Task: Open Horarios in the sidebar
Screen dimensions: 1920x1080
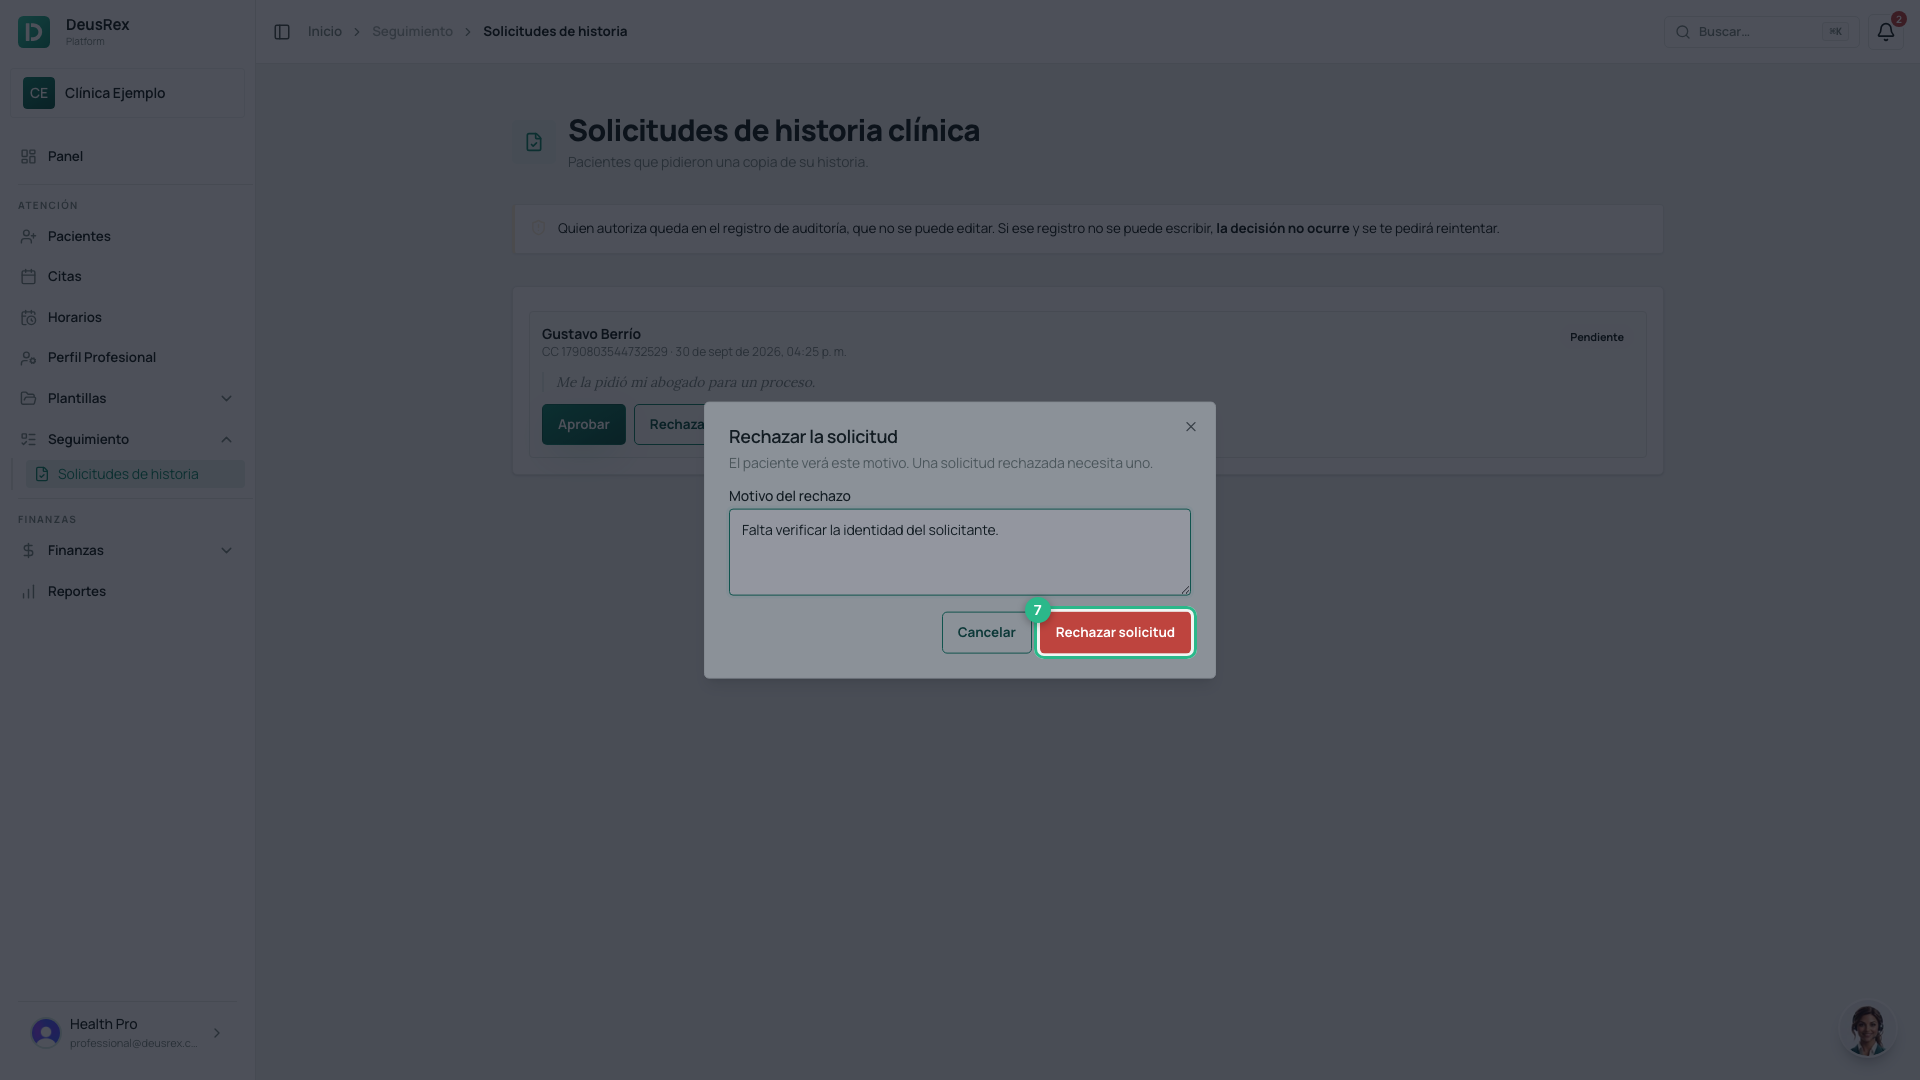Action: click(x=128, y=318)
